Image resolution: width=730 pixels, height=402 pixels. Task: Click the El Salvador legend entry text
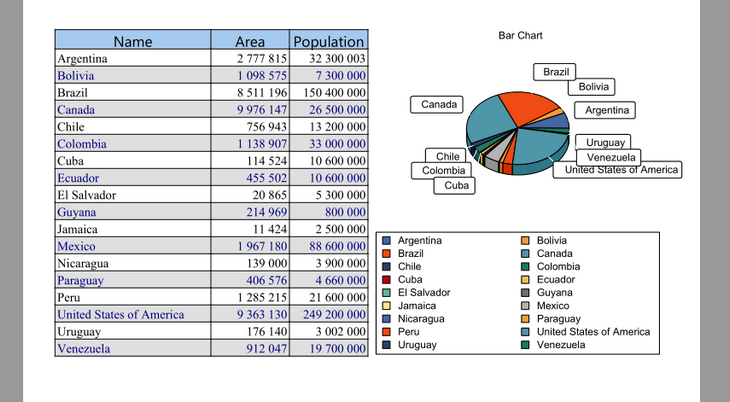pyautogui.click(x=424, y=293)
